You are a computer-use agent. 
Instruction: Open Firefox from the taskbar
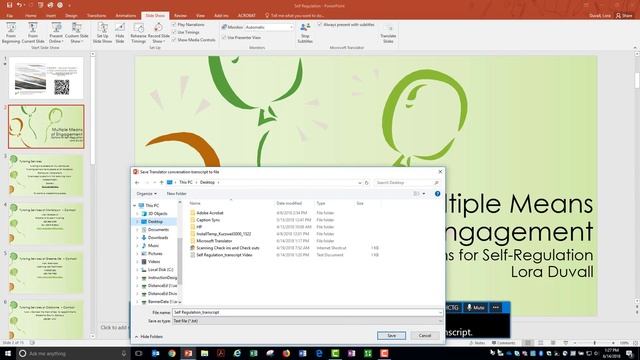pos(286,353)
